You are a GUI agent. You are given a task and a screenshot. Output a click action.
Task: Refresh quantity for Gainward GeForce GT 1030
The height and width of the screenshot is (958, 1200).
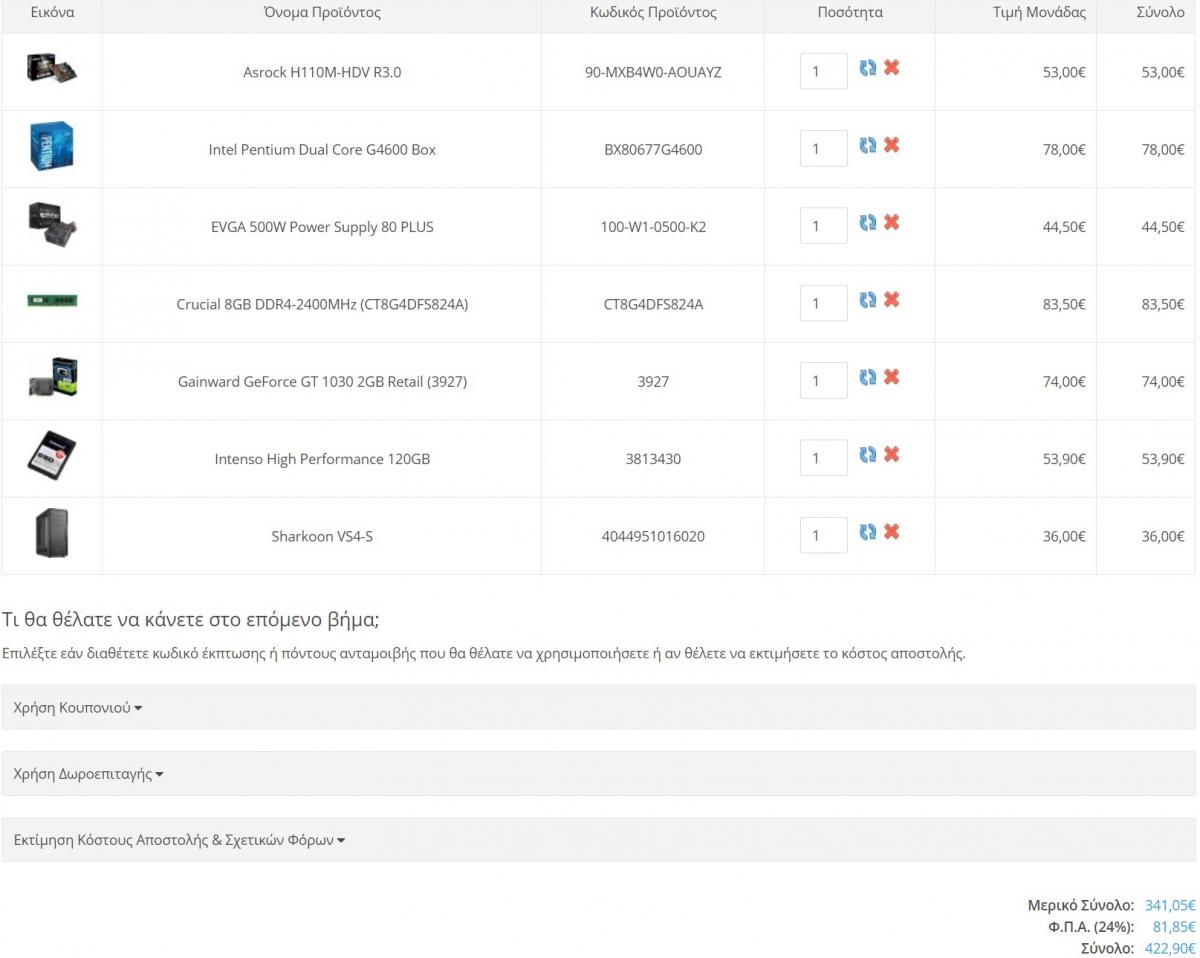868,377
